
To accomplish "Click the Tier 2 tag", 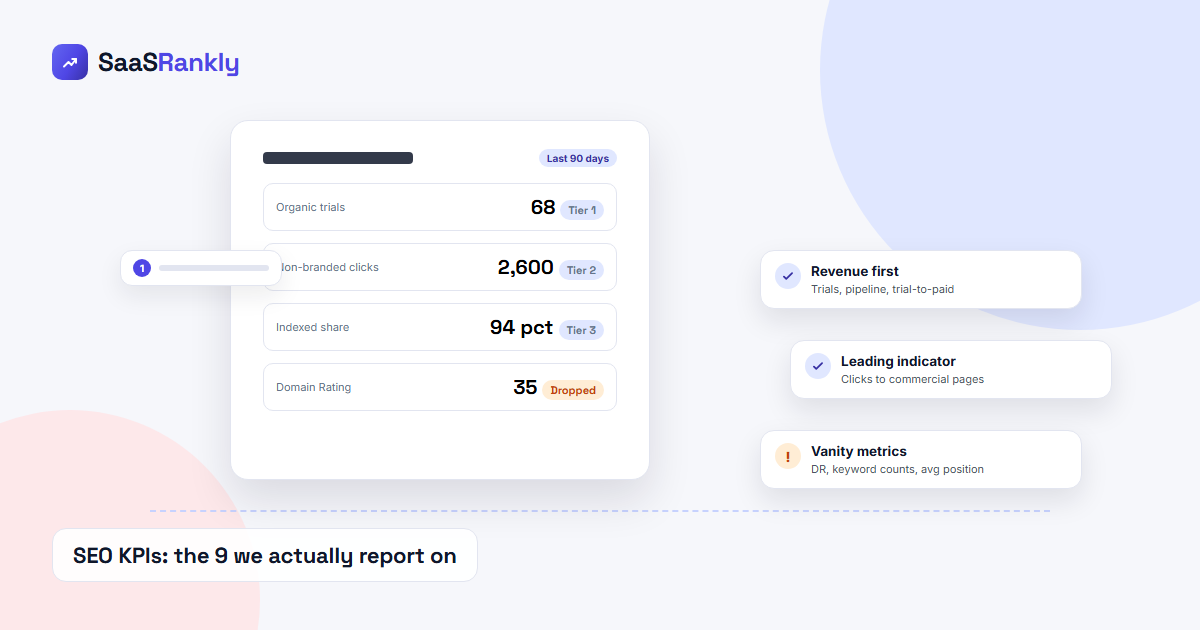I will 581,270.
